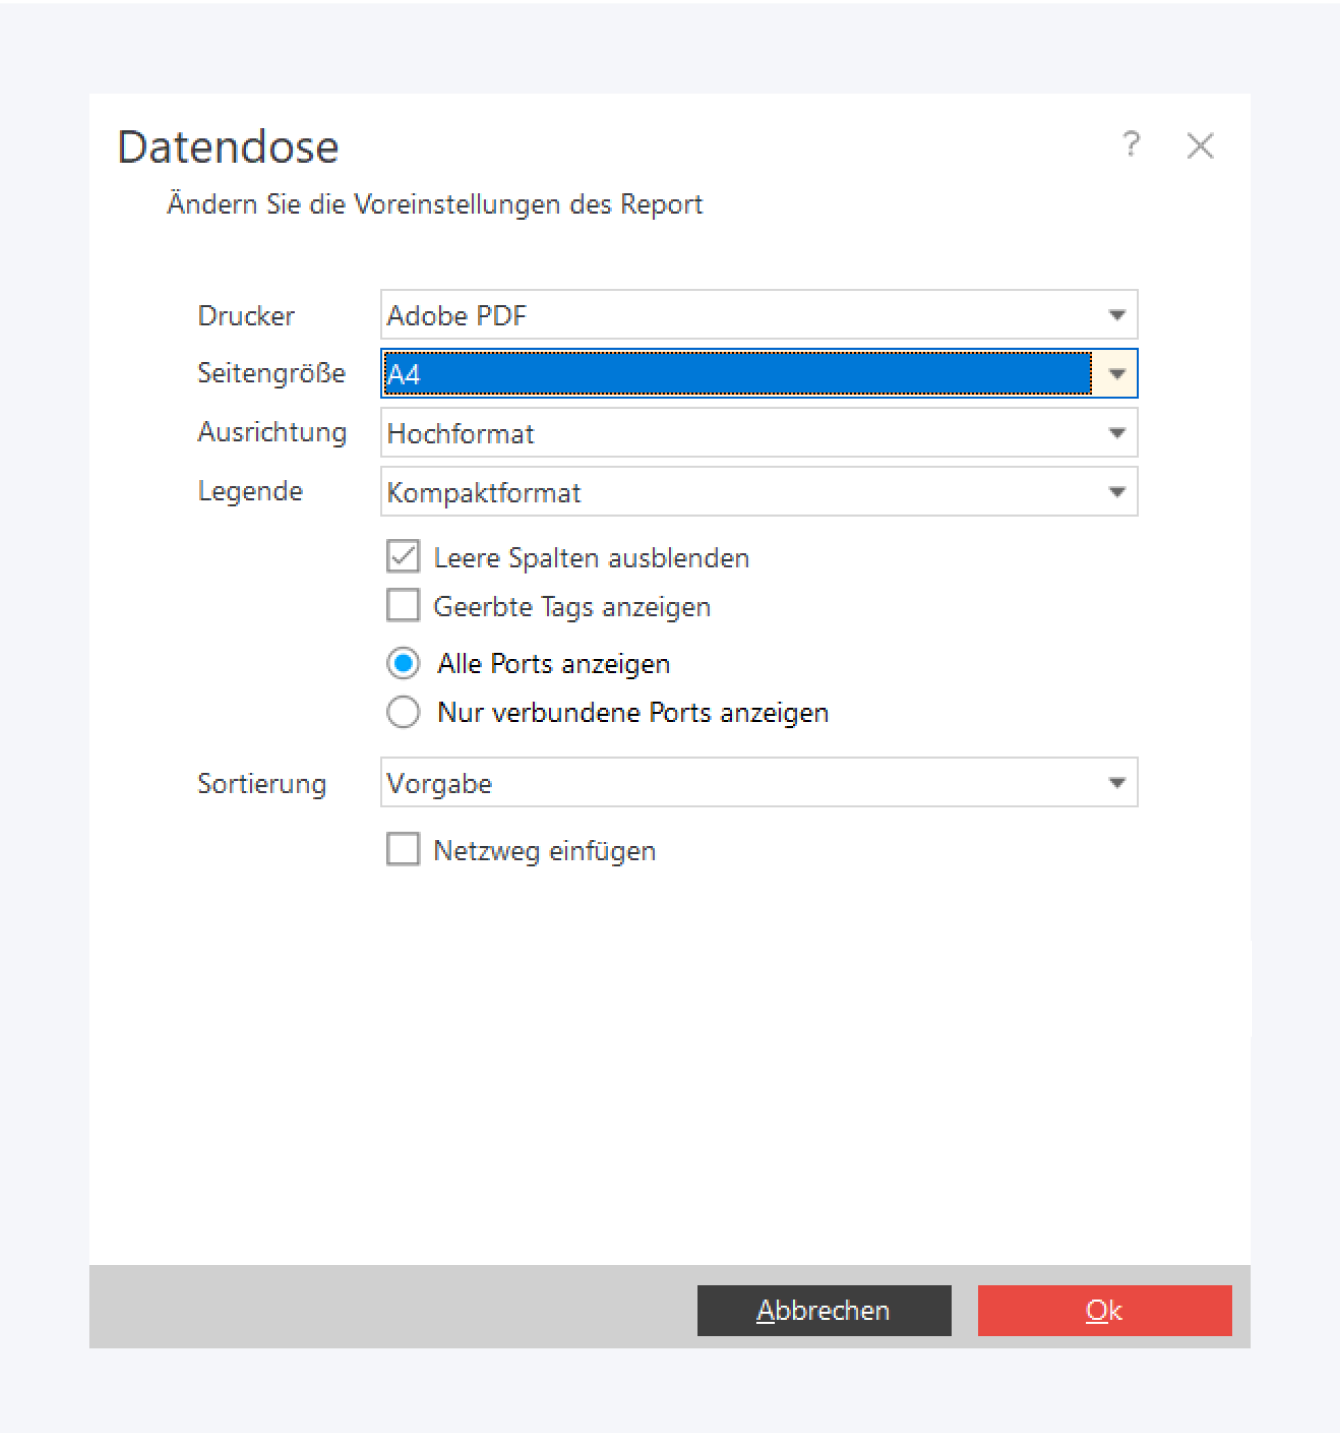Click the highlighted A4 page size field
Screen dimensions: 1340x1433
tap(738, 374)
